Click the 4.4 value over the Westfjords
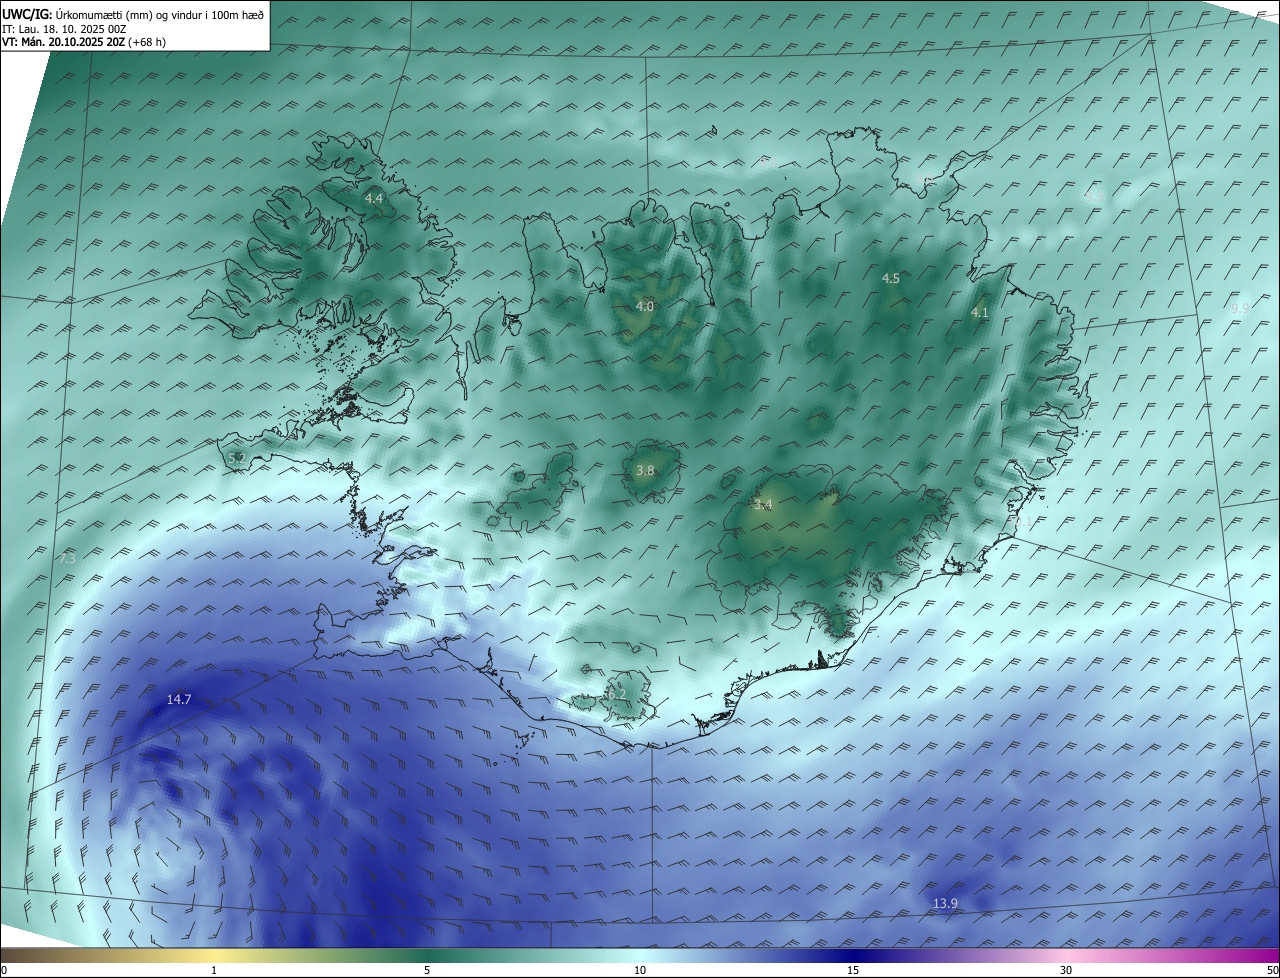 pyautogui.click(x=373, y=199)
